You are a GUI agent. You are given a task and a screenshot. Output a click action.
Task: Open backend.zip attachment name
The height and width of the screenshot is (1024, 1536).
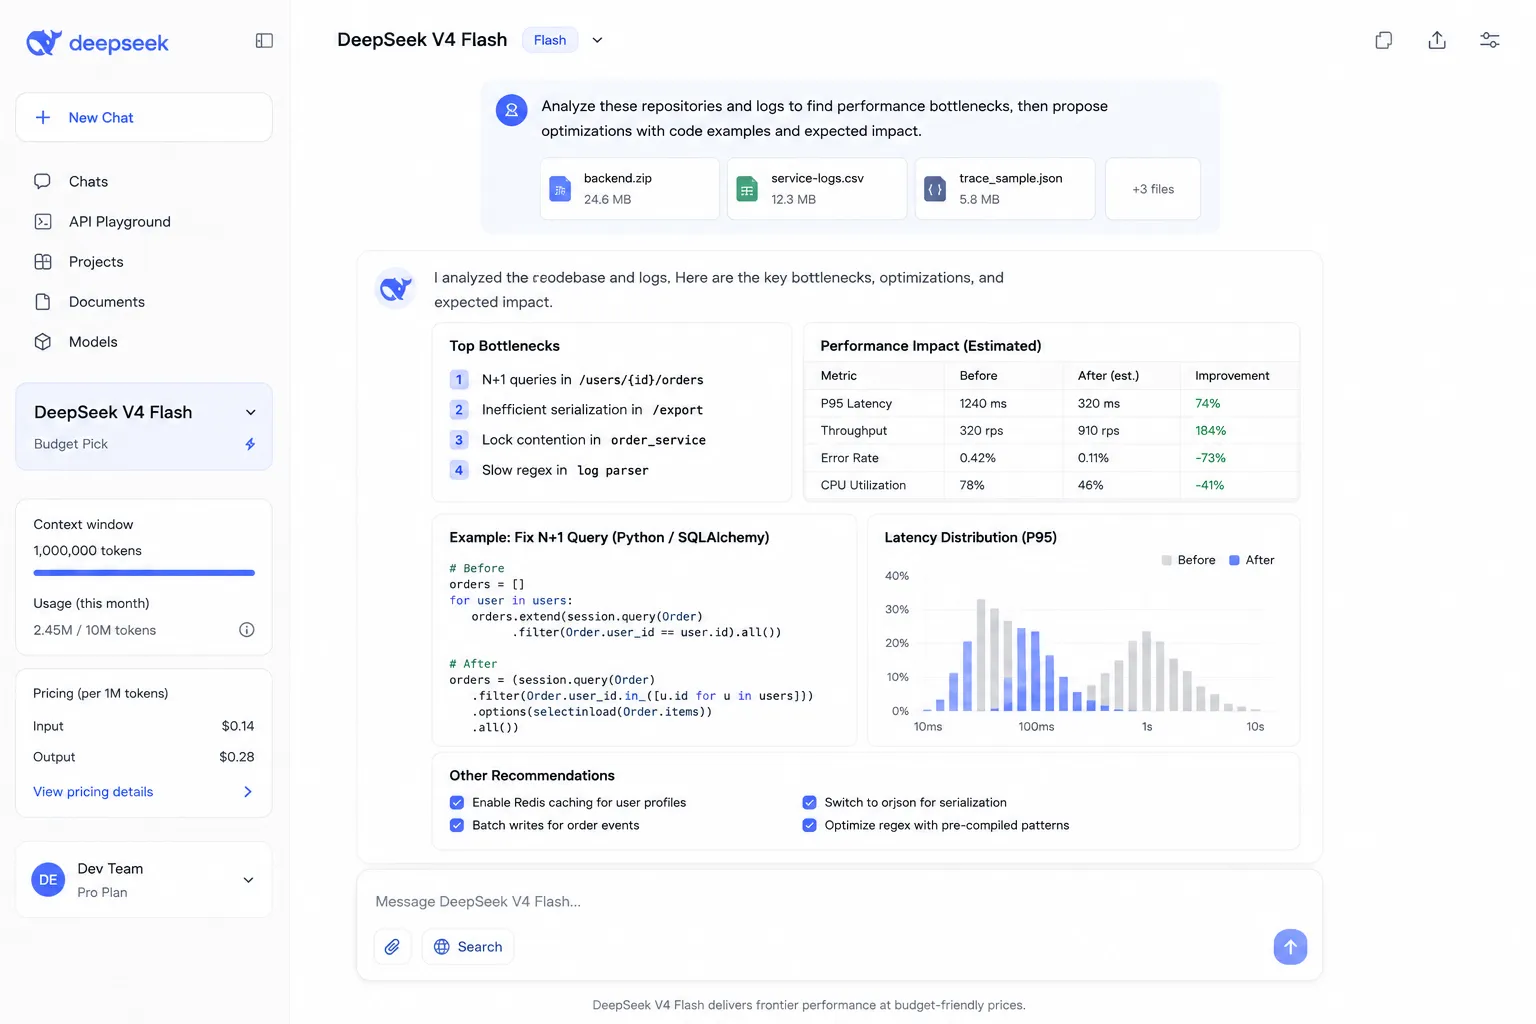coord(618,178)
